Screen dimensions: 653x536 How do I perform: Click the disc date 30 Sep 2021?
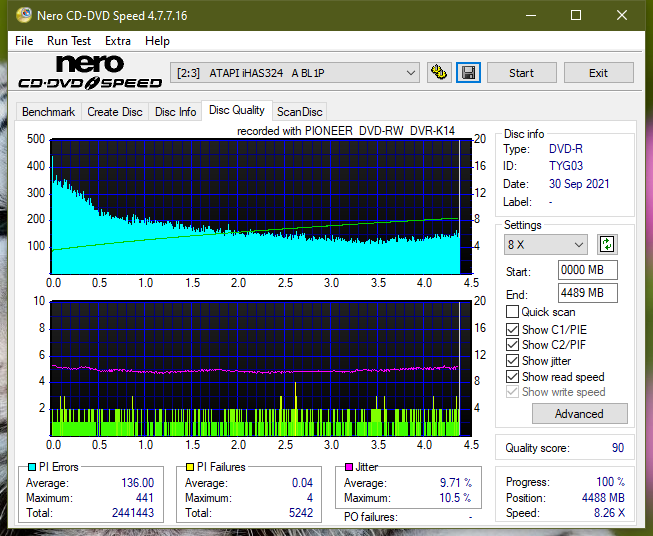pos(579,184)
